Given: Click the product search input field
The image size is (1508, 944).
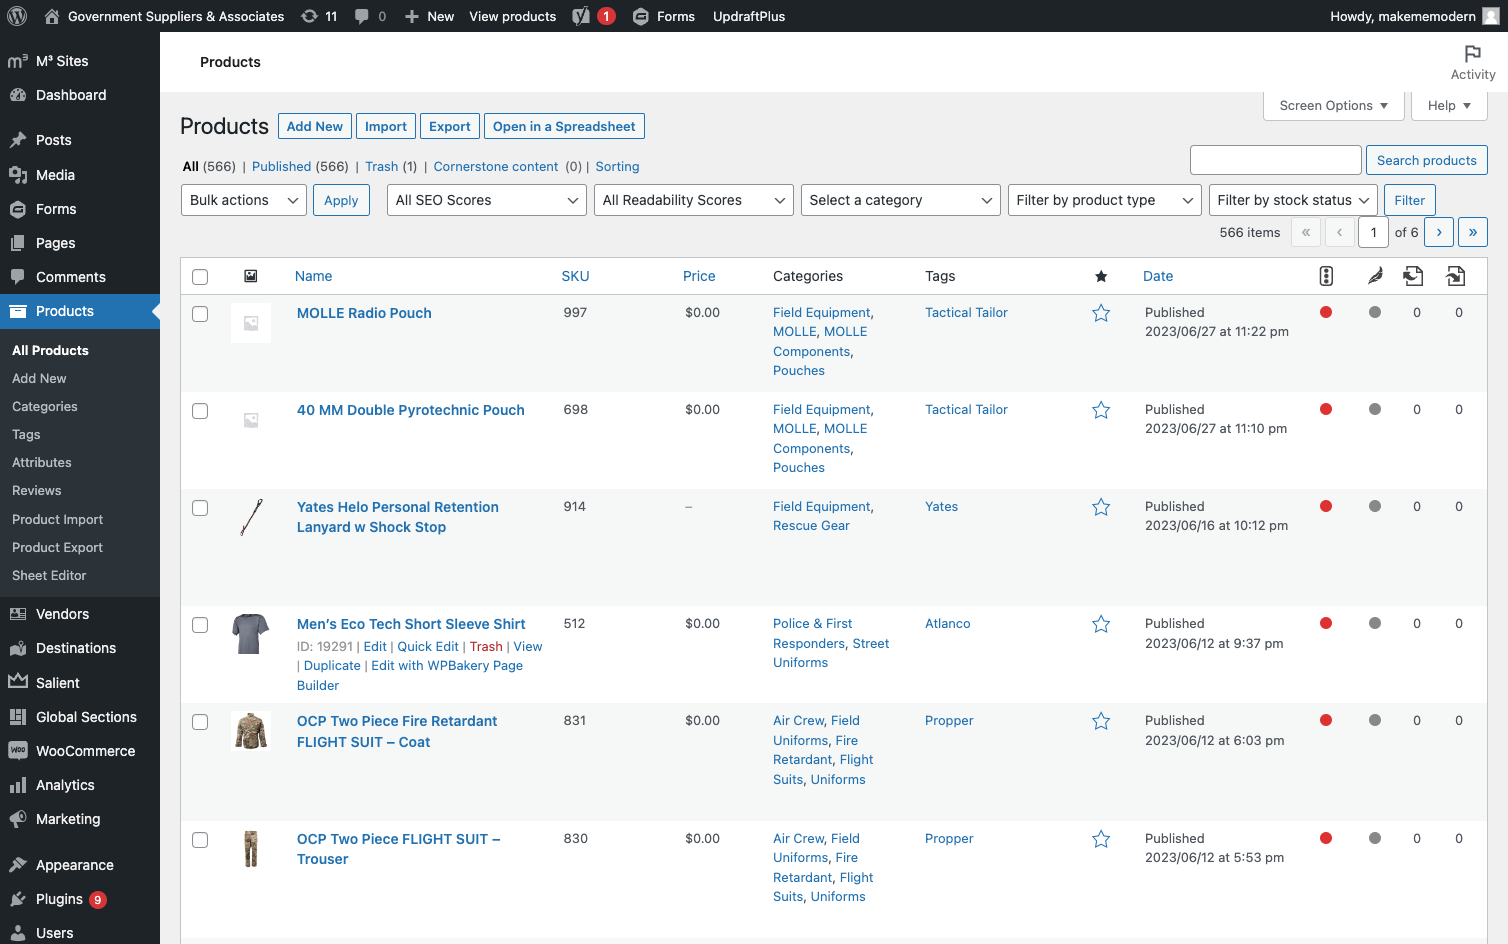Looking at the screenshot, I should click(1275, 160).
